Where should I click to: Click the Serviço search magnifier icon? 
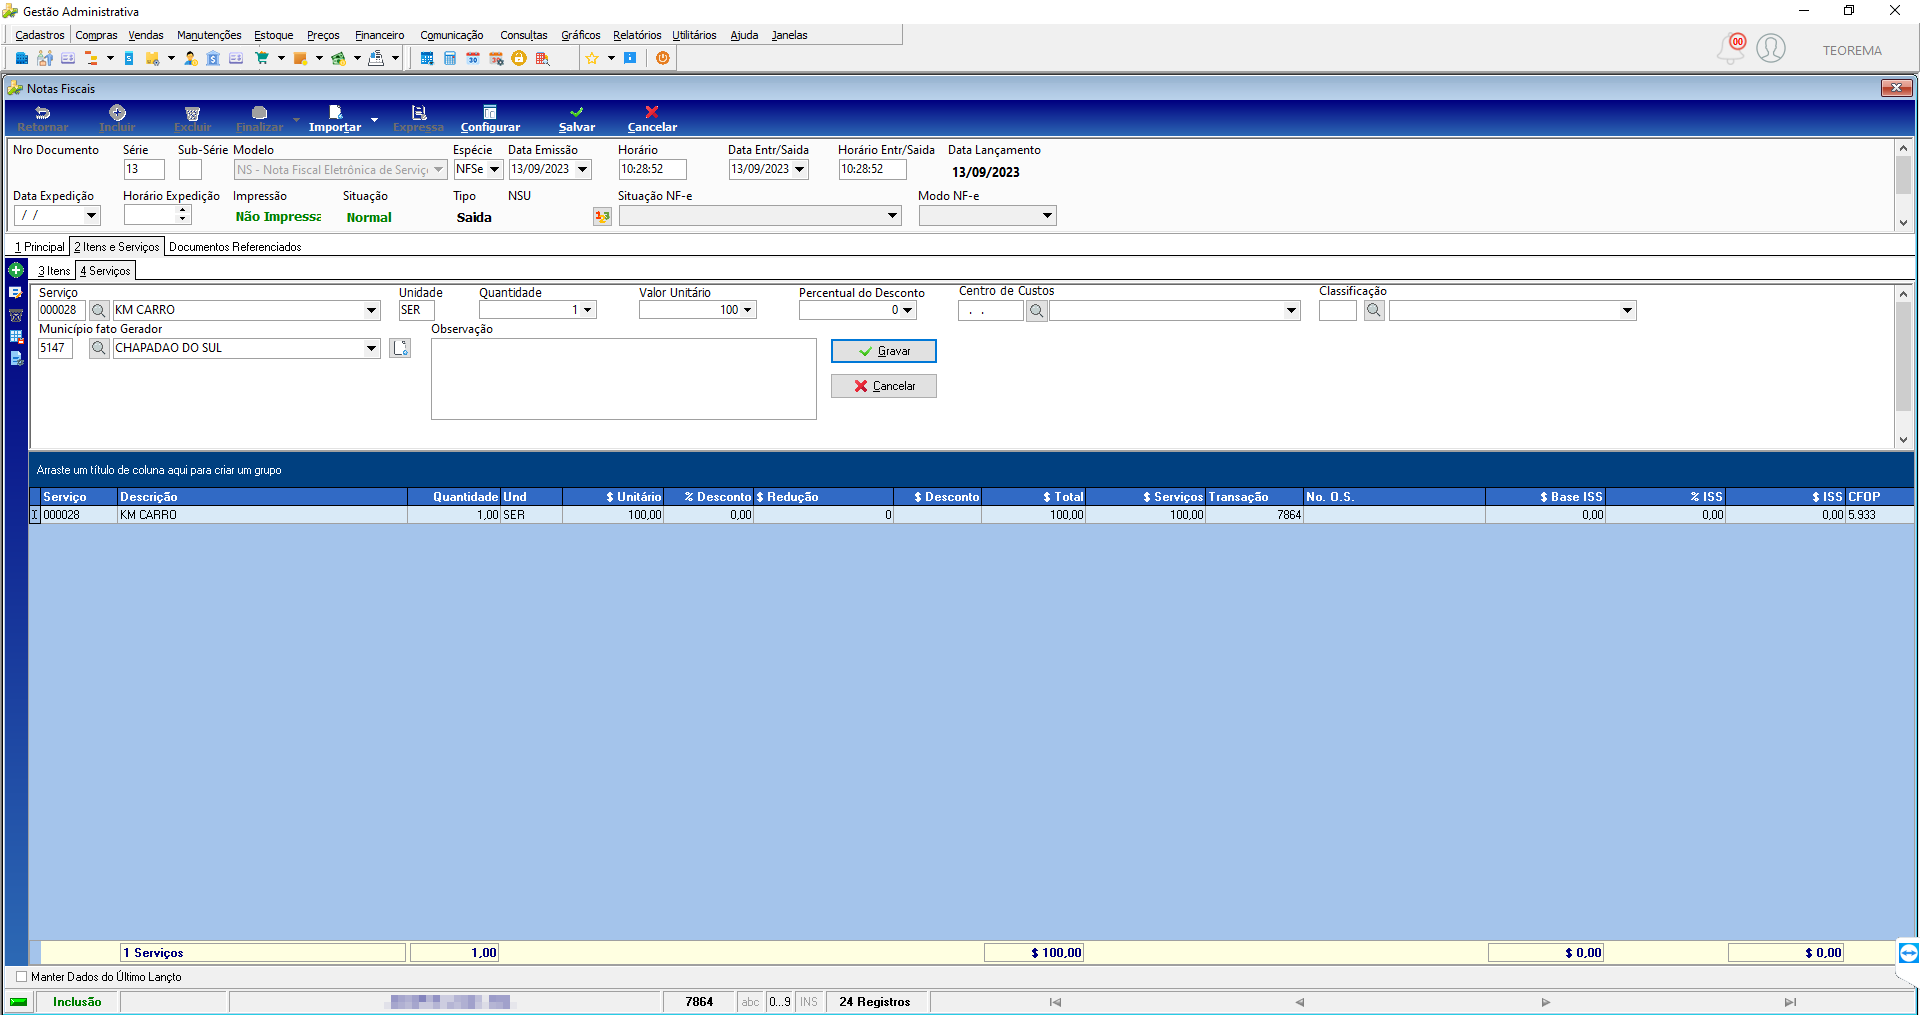click(99, 310)
